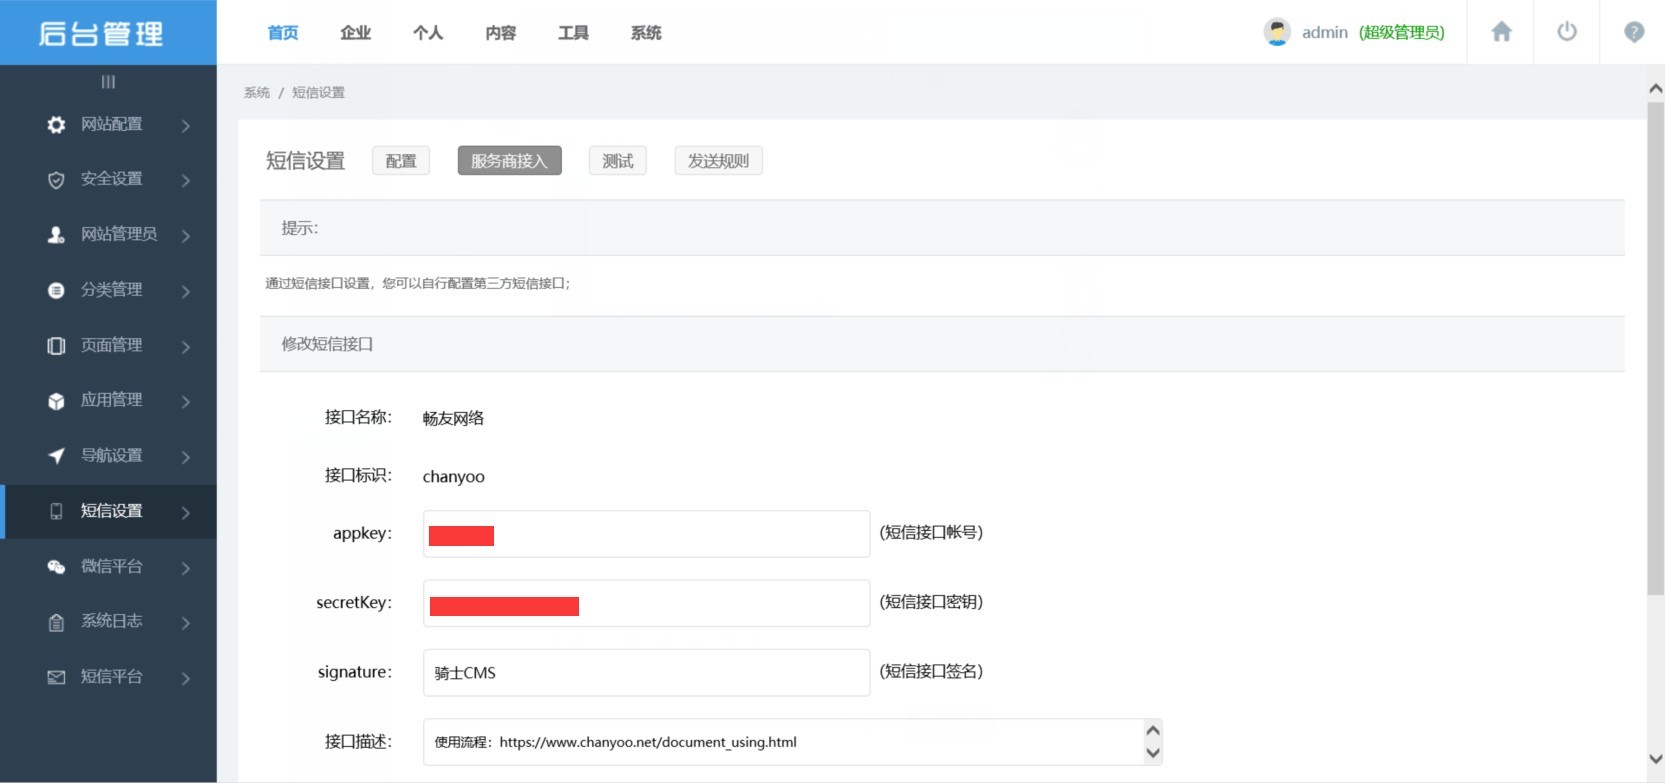Click the (短信接口帐号) hint text
Screen dimensions: 1665x783
pos(931,532)
